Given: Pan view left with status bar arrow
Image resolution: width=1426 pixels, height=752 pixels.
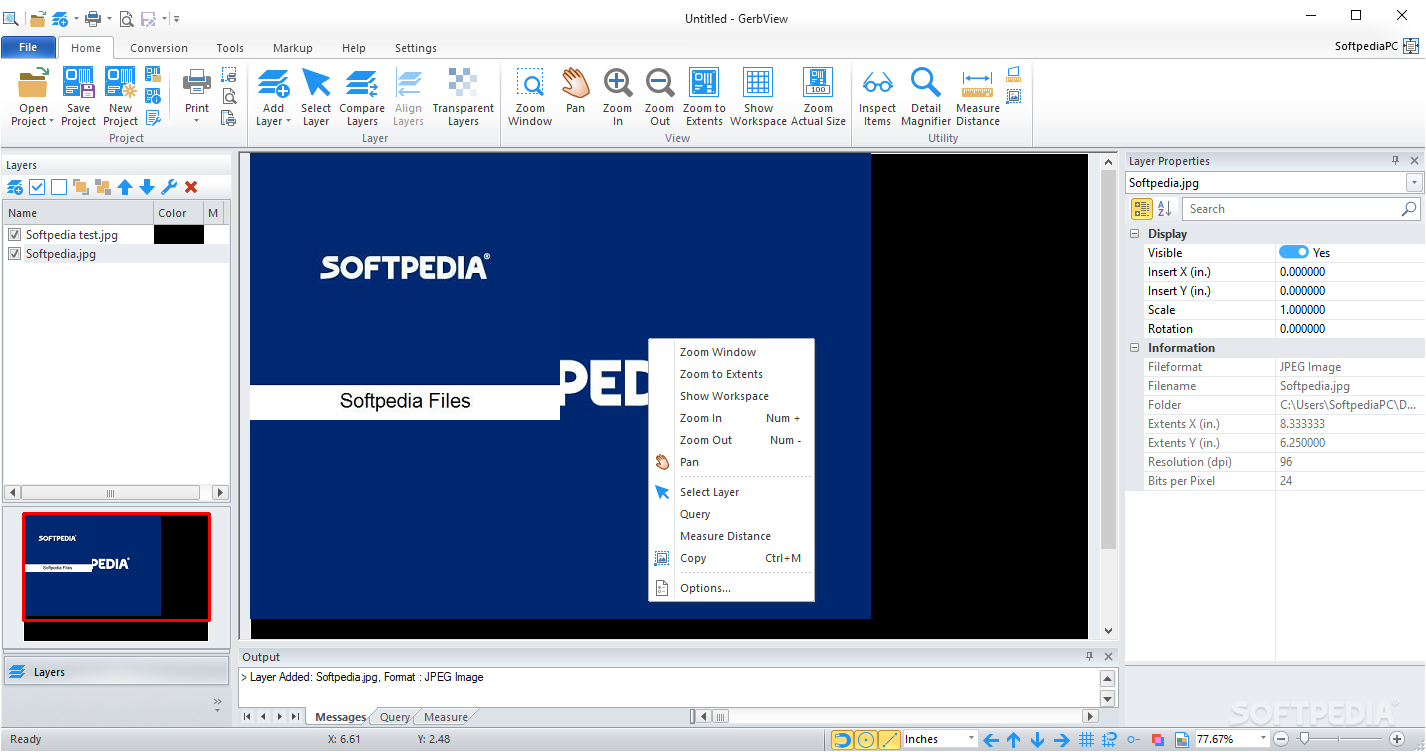Looking at the screenshot, I should [x=990, y=740].
